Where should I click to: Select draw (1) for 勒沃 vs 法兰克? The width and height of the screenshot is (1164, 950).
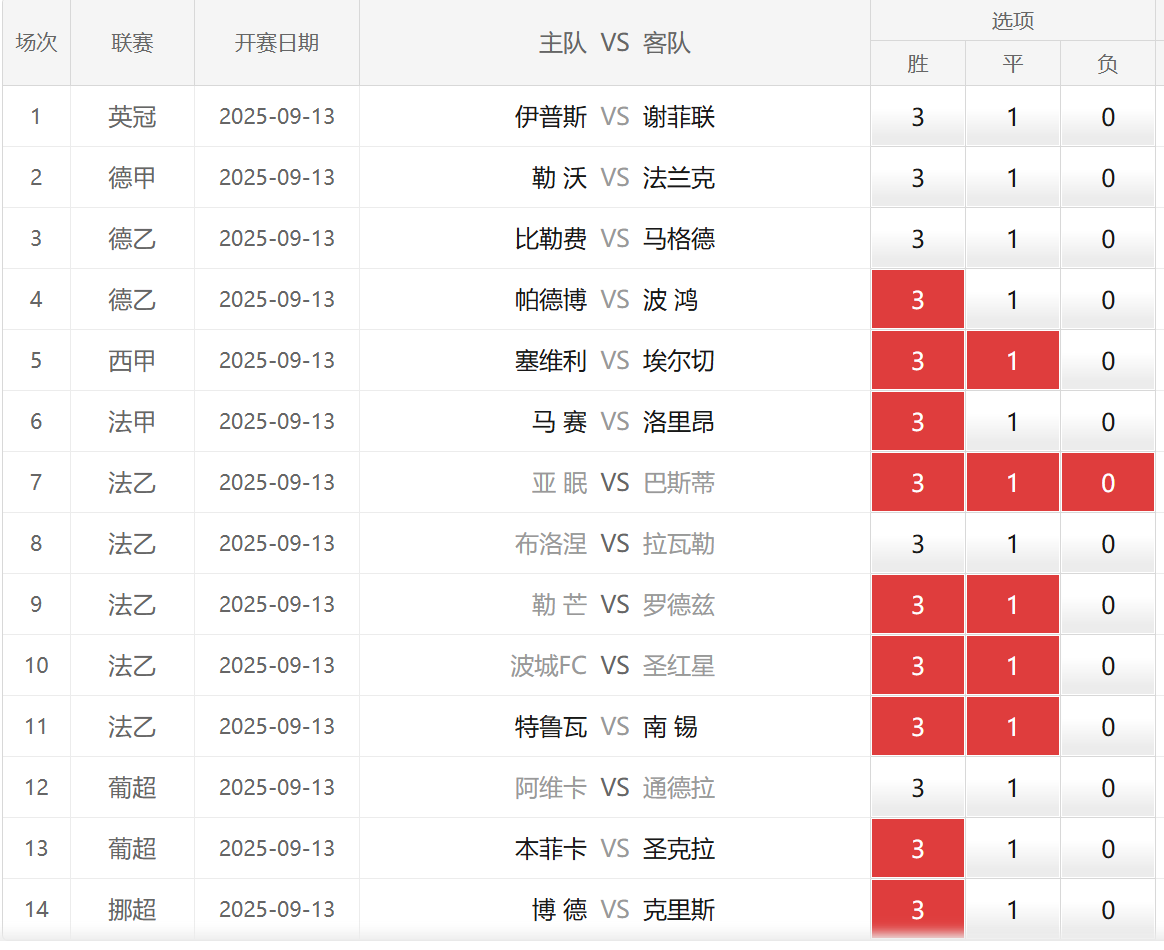[1013, 177]
